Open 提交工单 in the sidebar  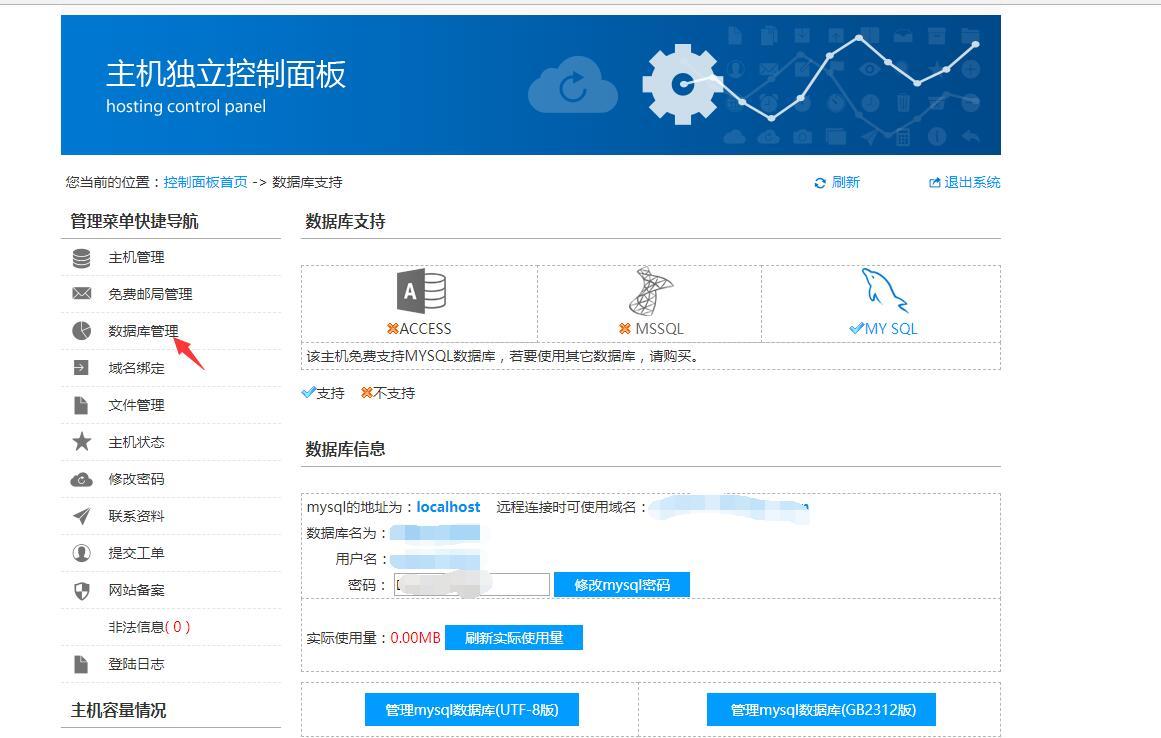coord(136,553)
